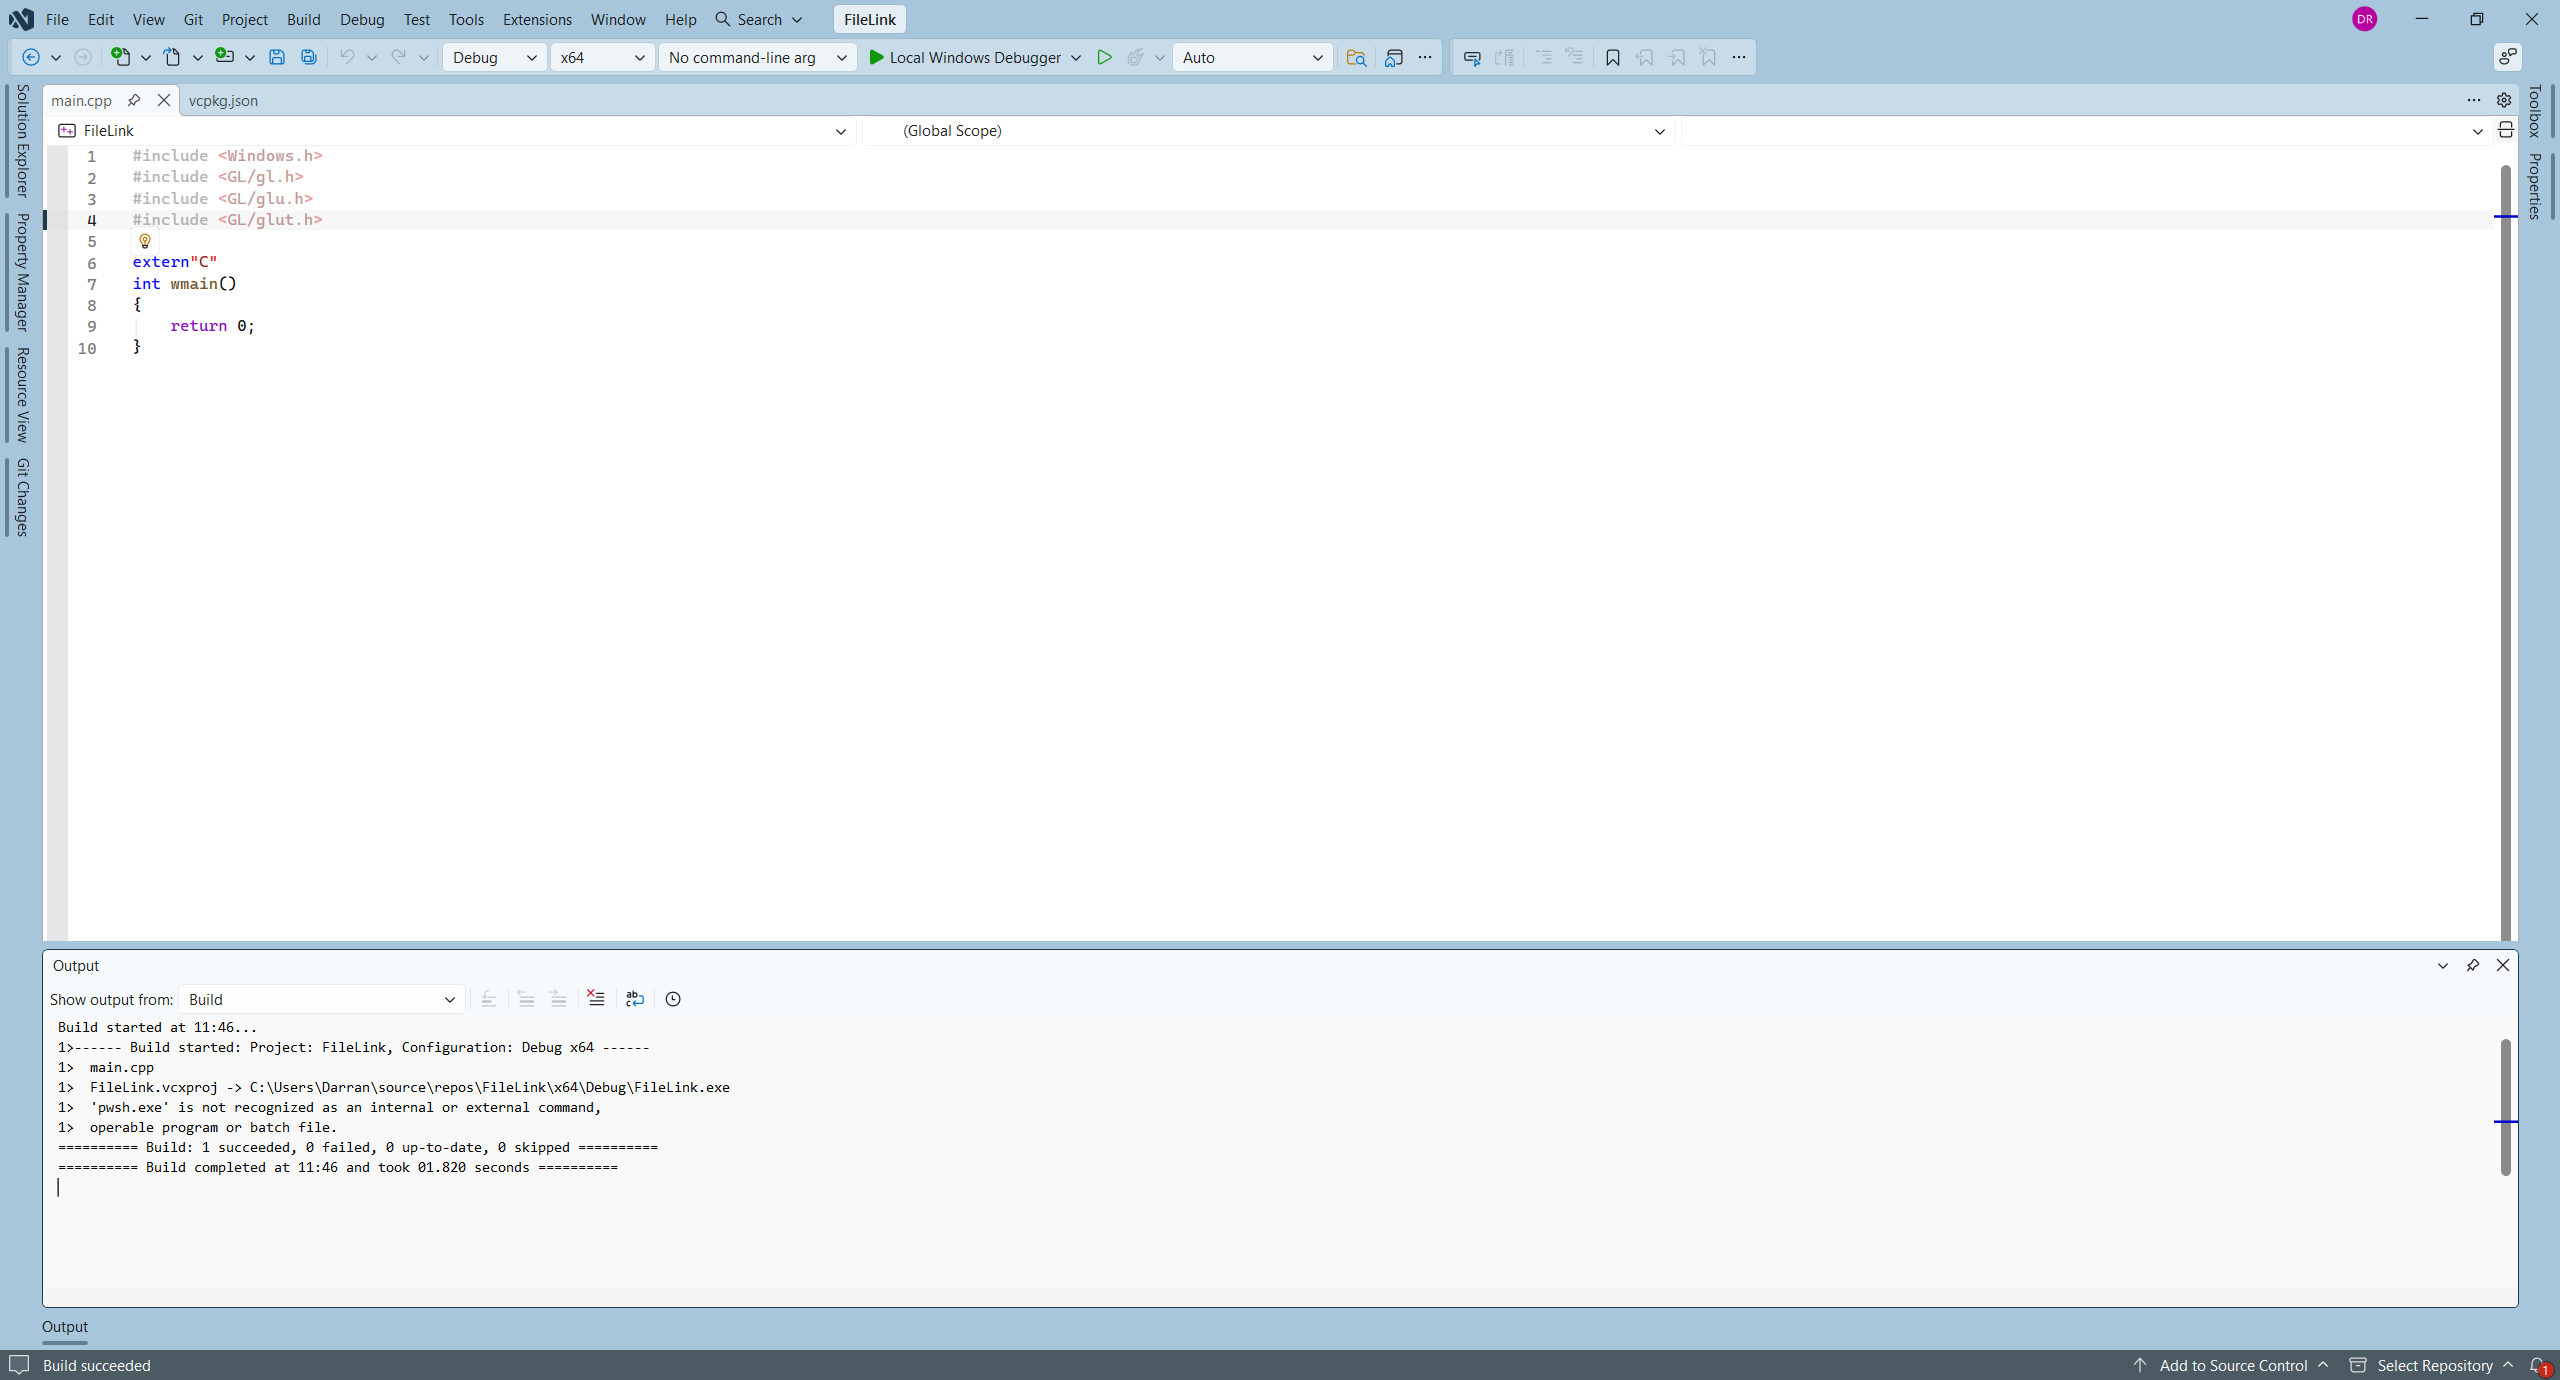The width and height of the screenshot is (2560, 1380).
Task: Open the x64 platform dropdown
Action: 603,57
